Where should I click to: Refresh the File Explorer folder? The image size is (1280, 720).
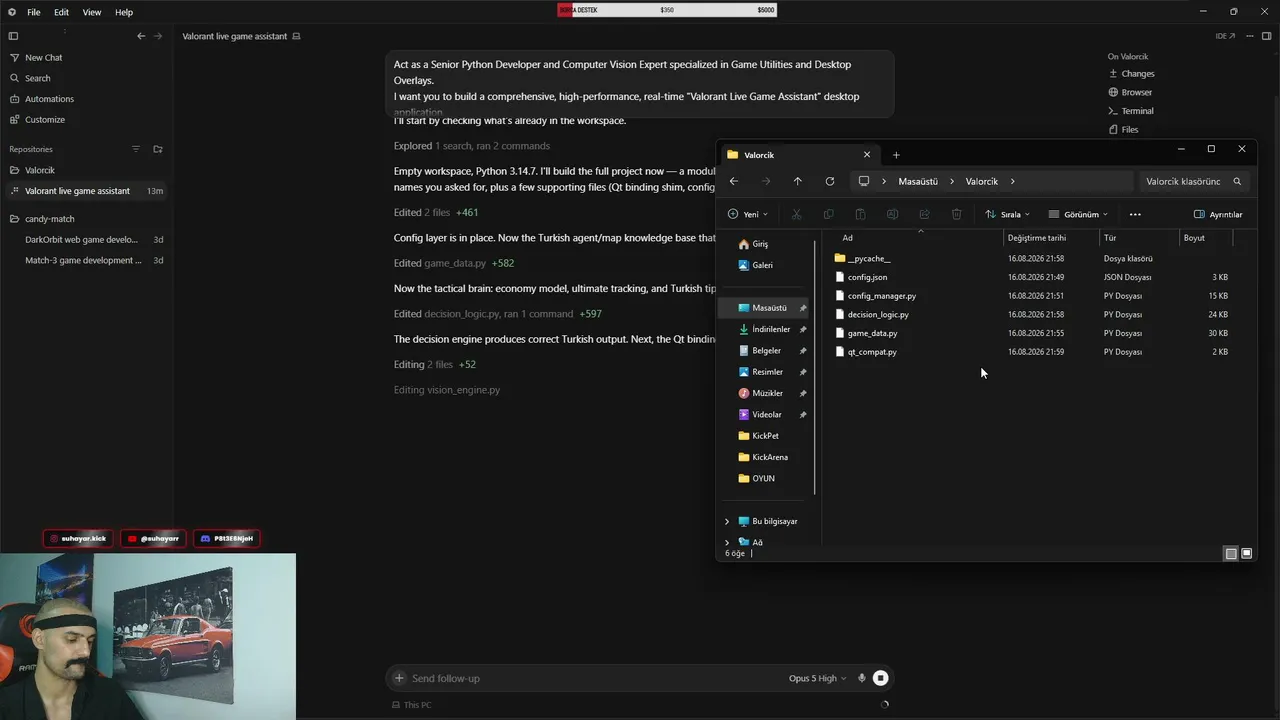[829, 181]
